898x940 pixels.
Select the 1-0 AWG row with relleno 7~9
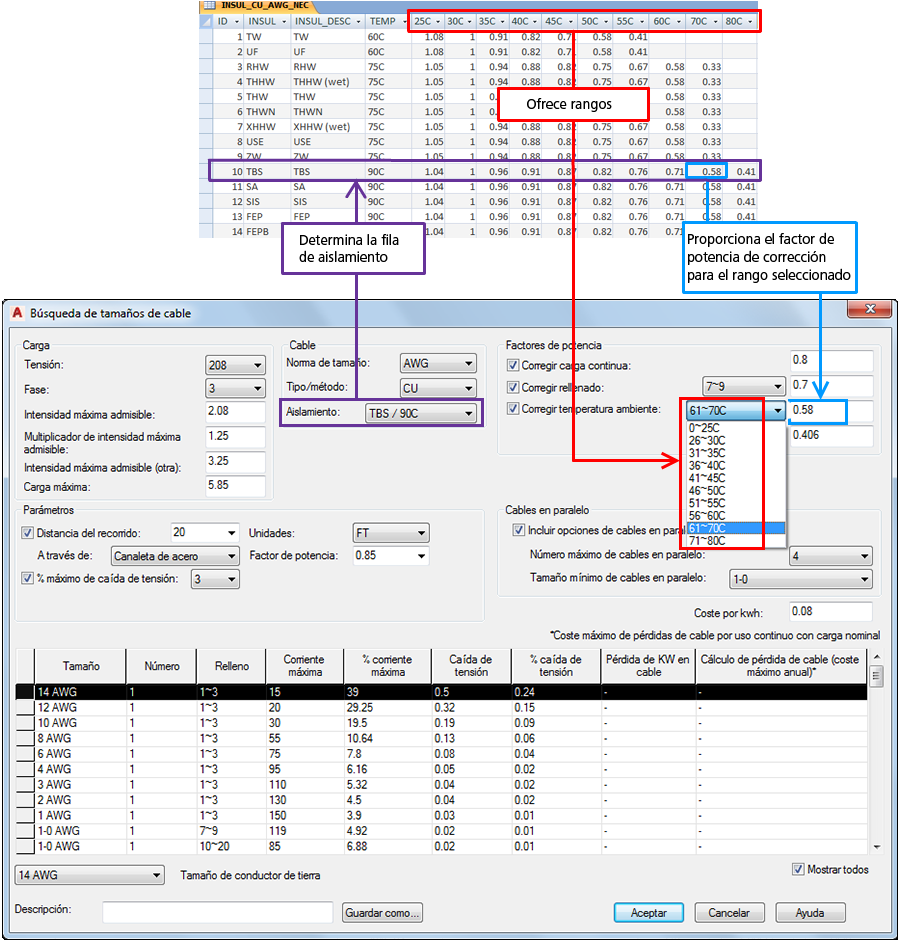[x=441, y=831]
